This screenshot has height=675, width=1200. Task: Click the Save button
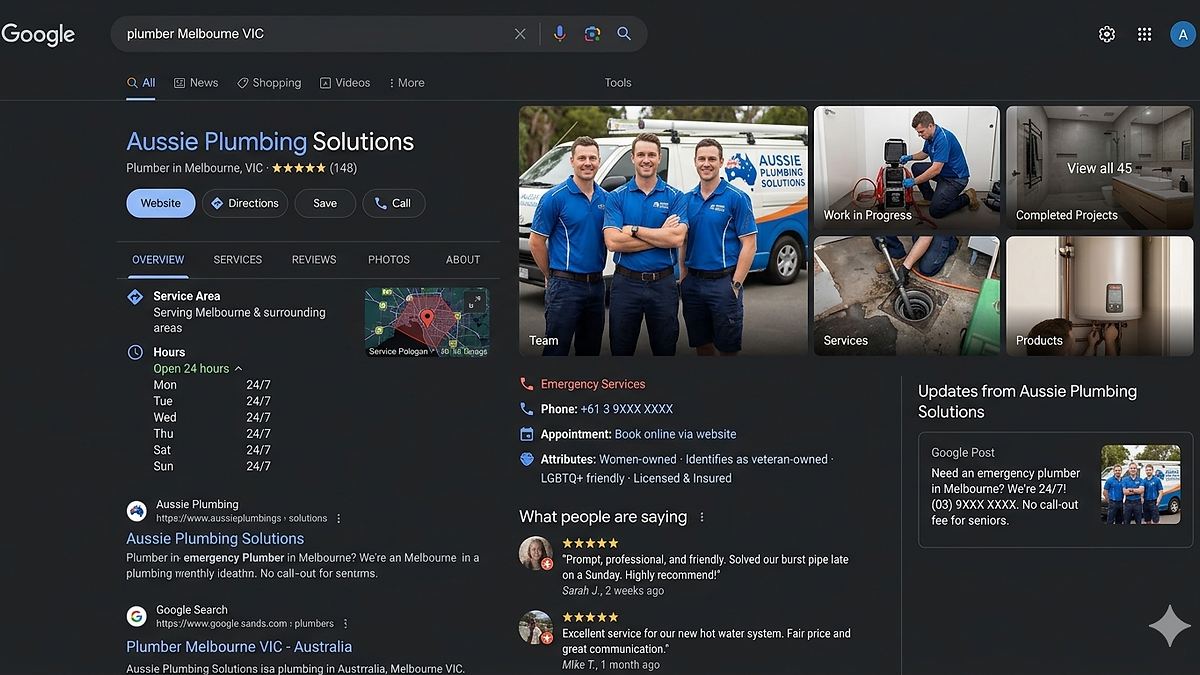325,203
